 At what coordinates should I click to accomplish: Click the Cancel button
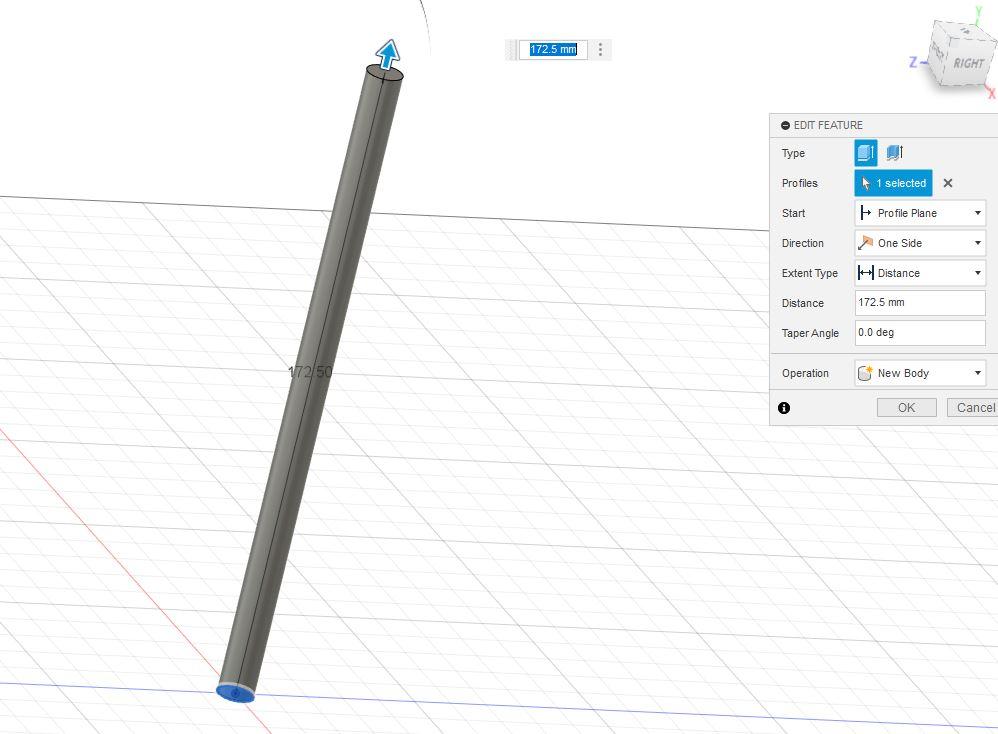coord(973,407)
